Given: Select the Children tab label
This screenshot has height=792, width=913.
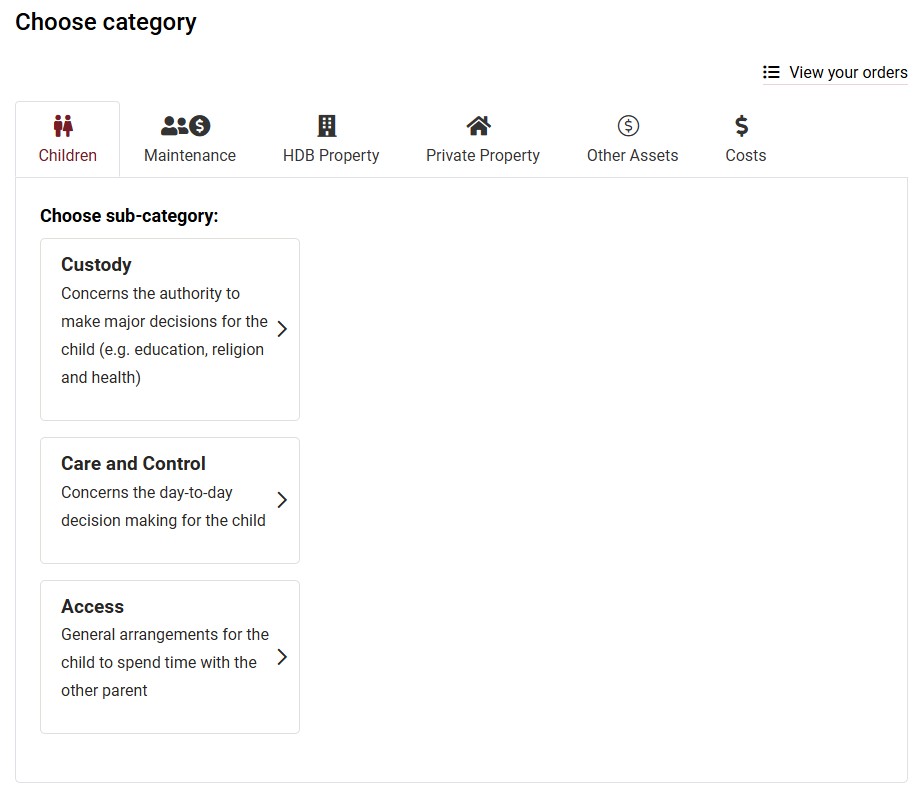Looking at the screenshot, I should 68,155.
